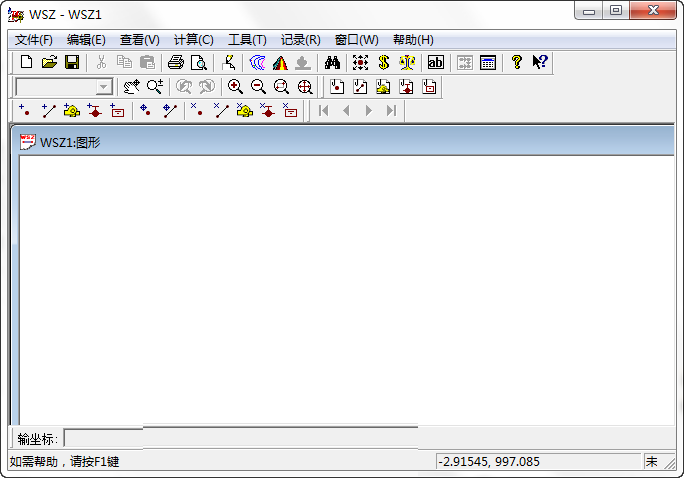
Task: Open the 工具(T) menu
Action: click(247, 40)
